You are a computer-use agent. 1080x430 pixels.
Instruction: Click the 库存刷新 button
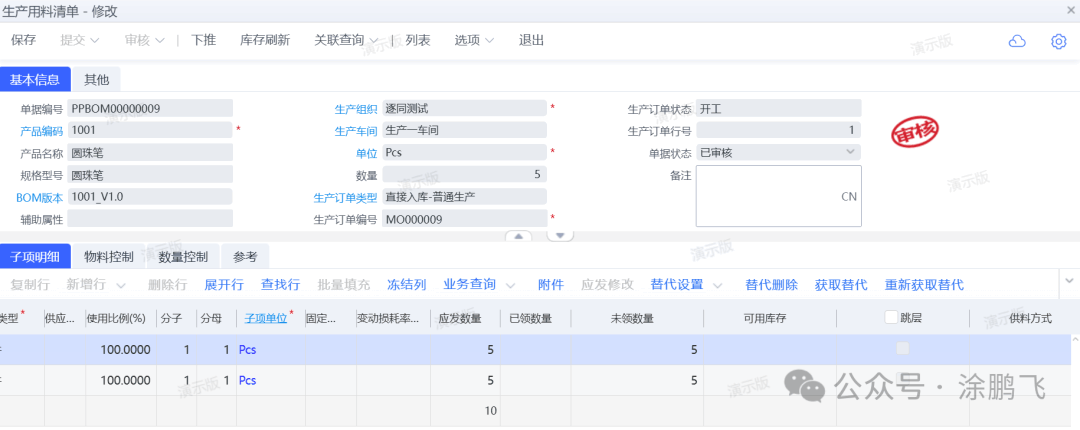click(x=265, y=41)
